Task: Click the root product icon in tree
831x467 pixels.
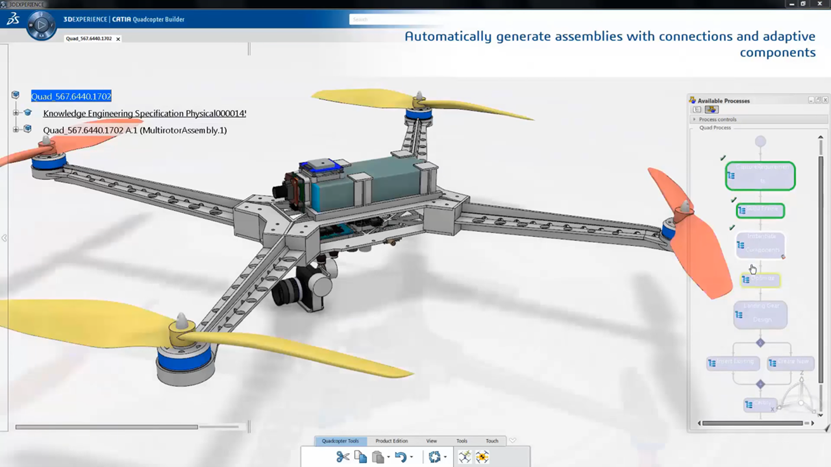Action: tap(15, 95)
